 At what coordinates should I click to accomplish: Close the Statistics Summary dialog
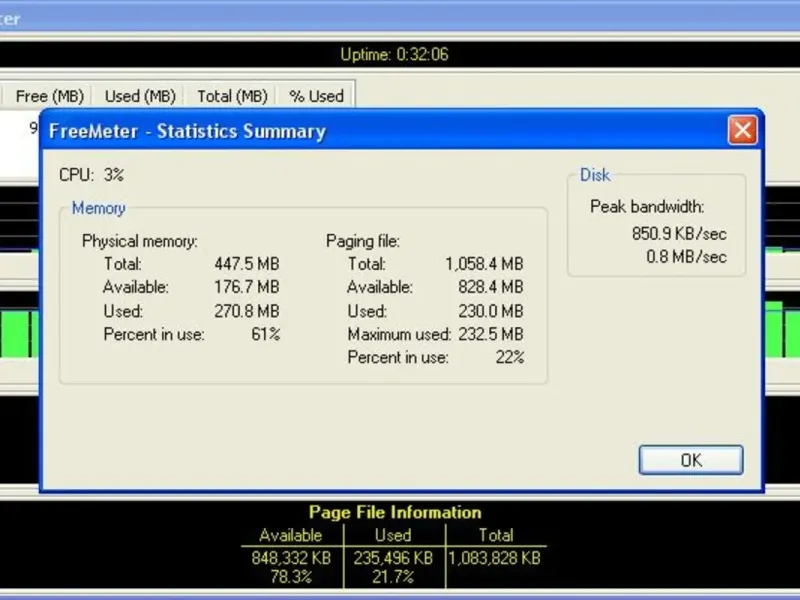click(742, 130)
